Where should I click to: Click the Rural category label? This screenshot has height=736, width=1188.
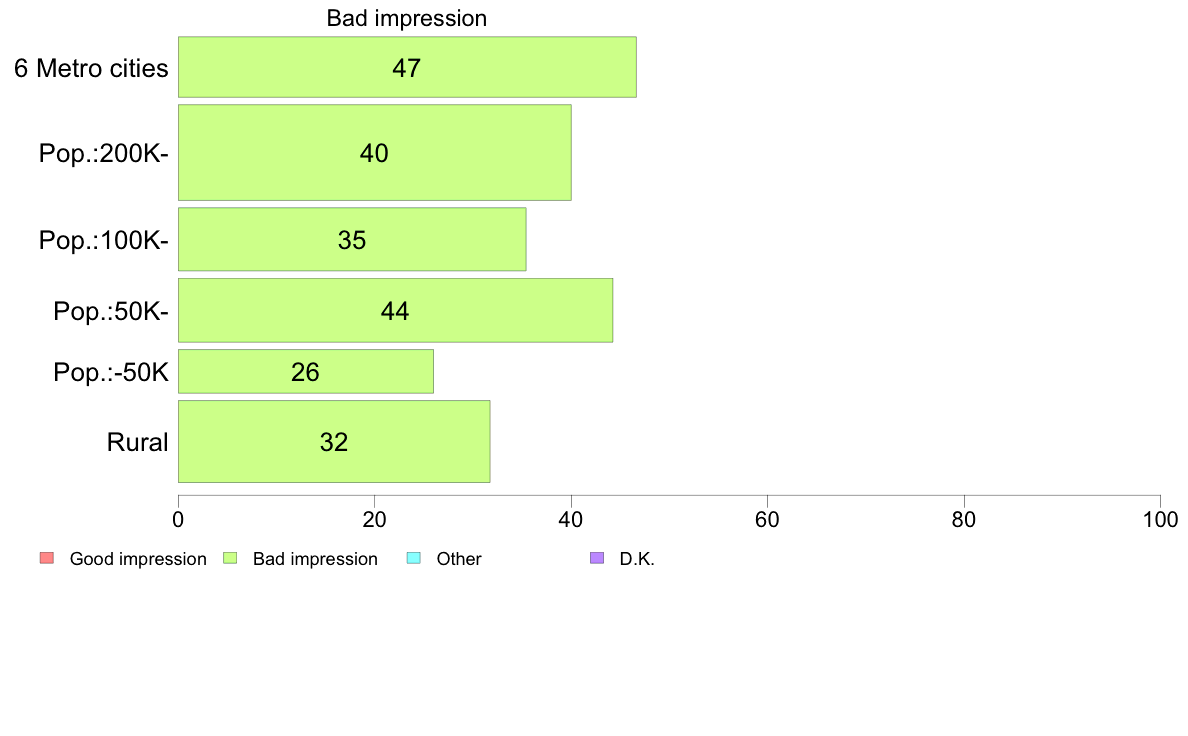pyautogui.click(x=137, y=442)
